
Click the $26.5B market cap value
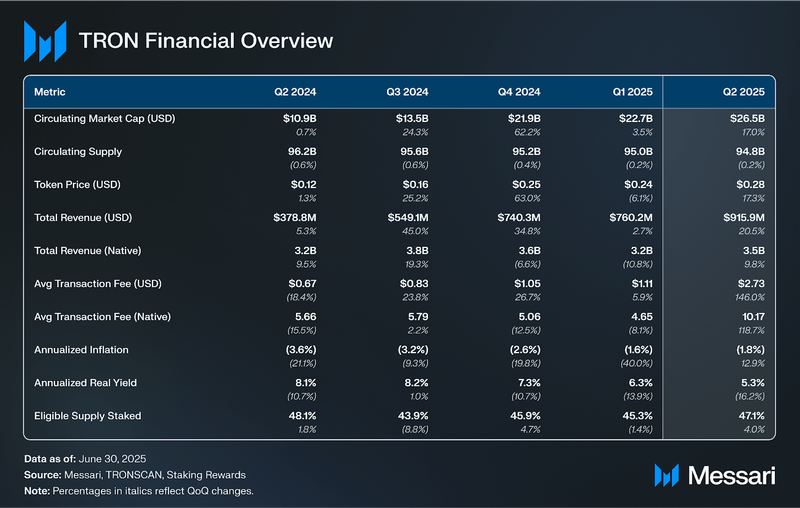[x=747, y=118]
